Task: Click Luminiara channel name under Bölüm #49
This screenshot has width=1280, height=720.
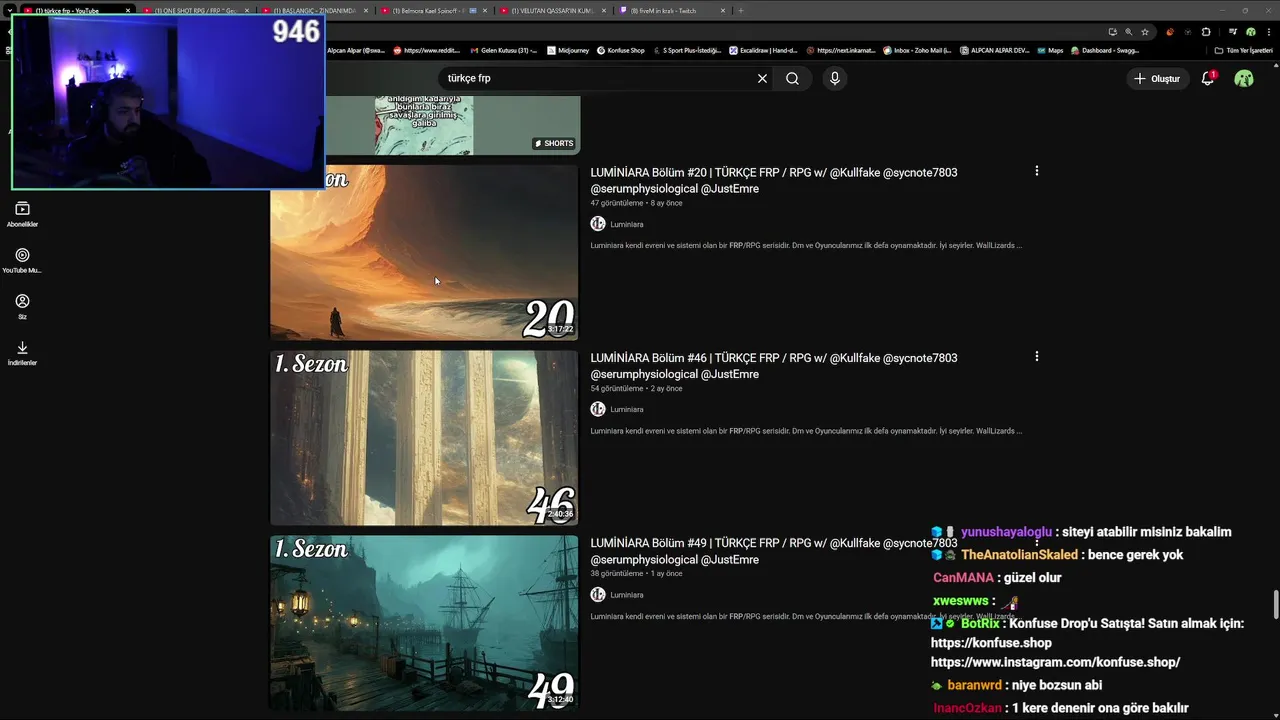Action: pyautogui.click(x=627, y=595)
